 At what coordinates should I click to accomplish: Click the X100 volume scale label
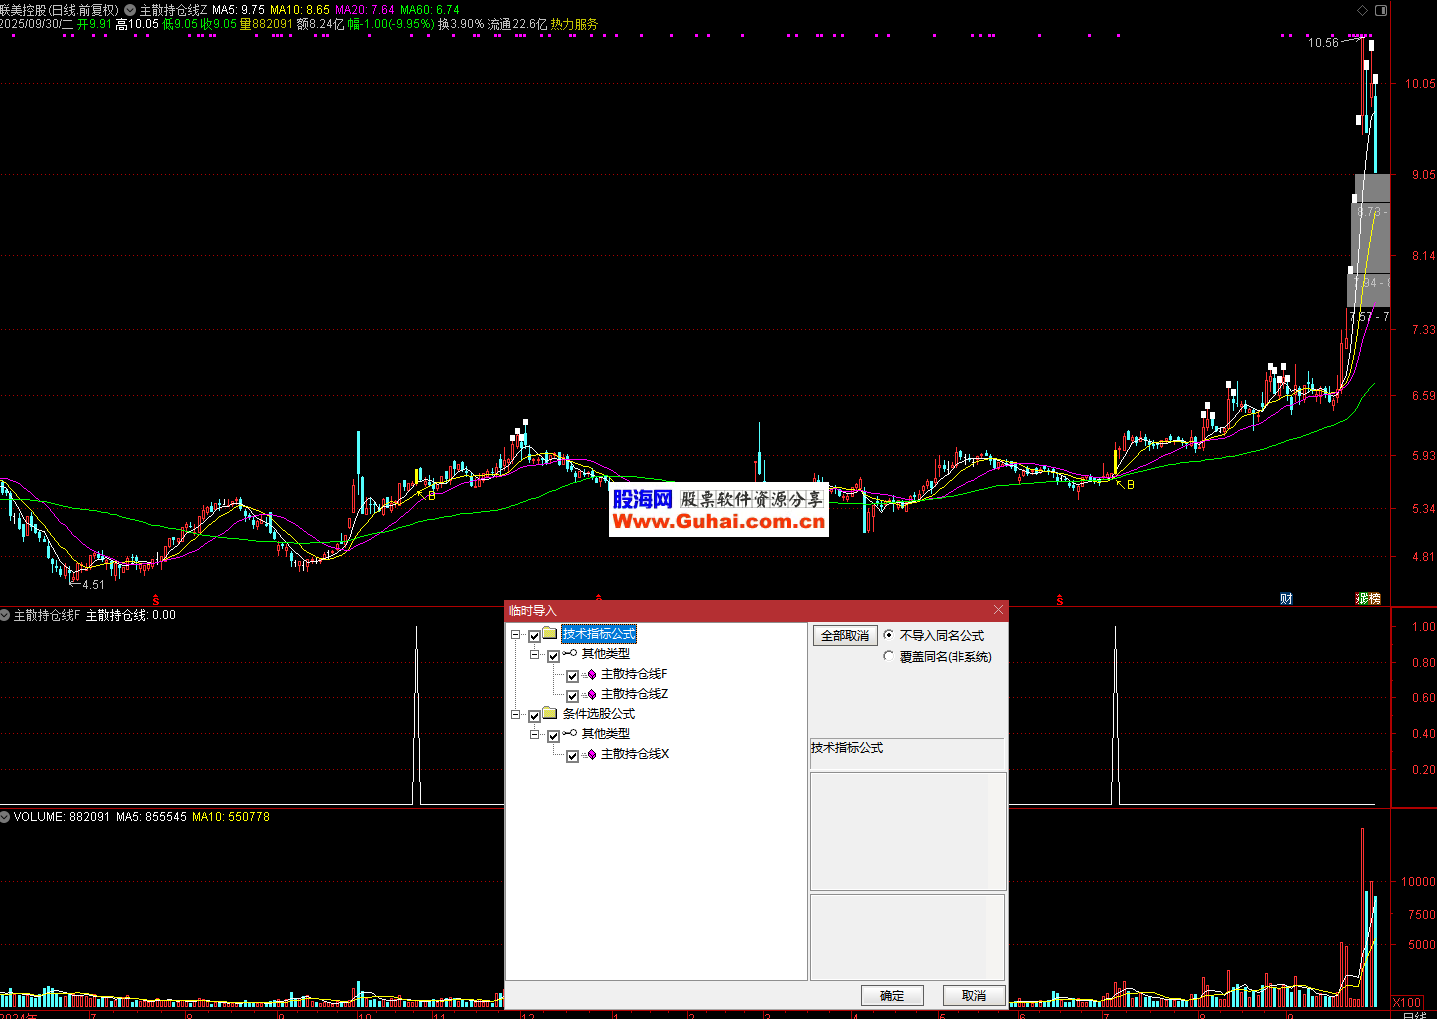(x=1407, y=1002)
